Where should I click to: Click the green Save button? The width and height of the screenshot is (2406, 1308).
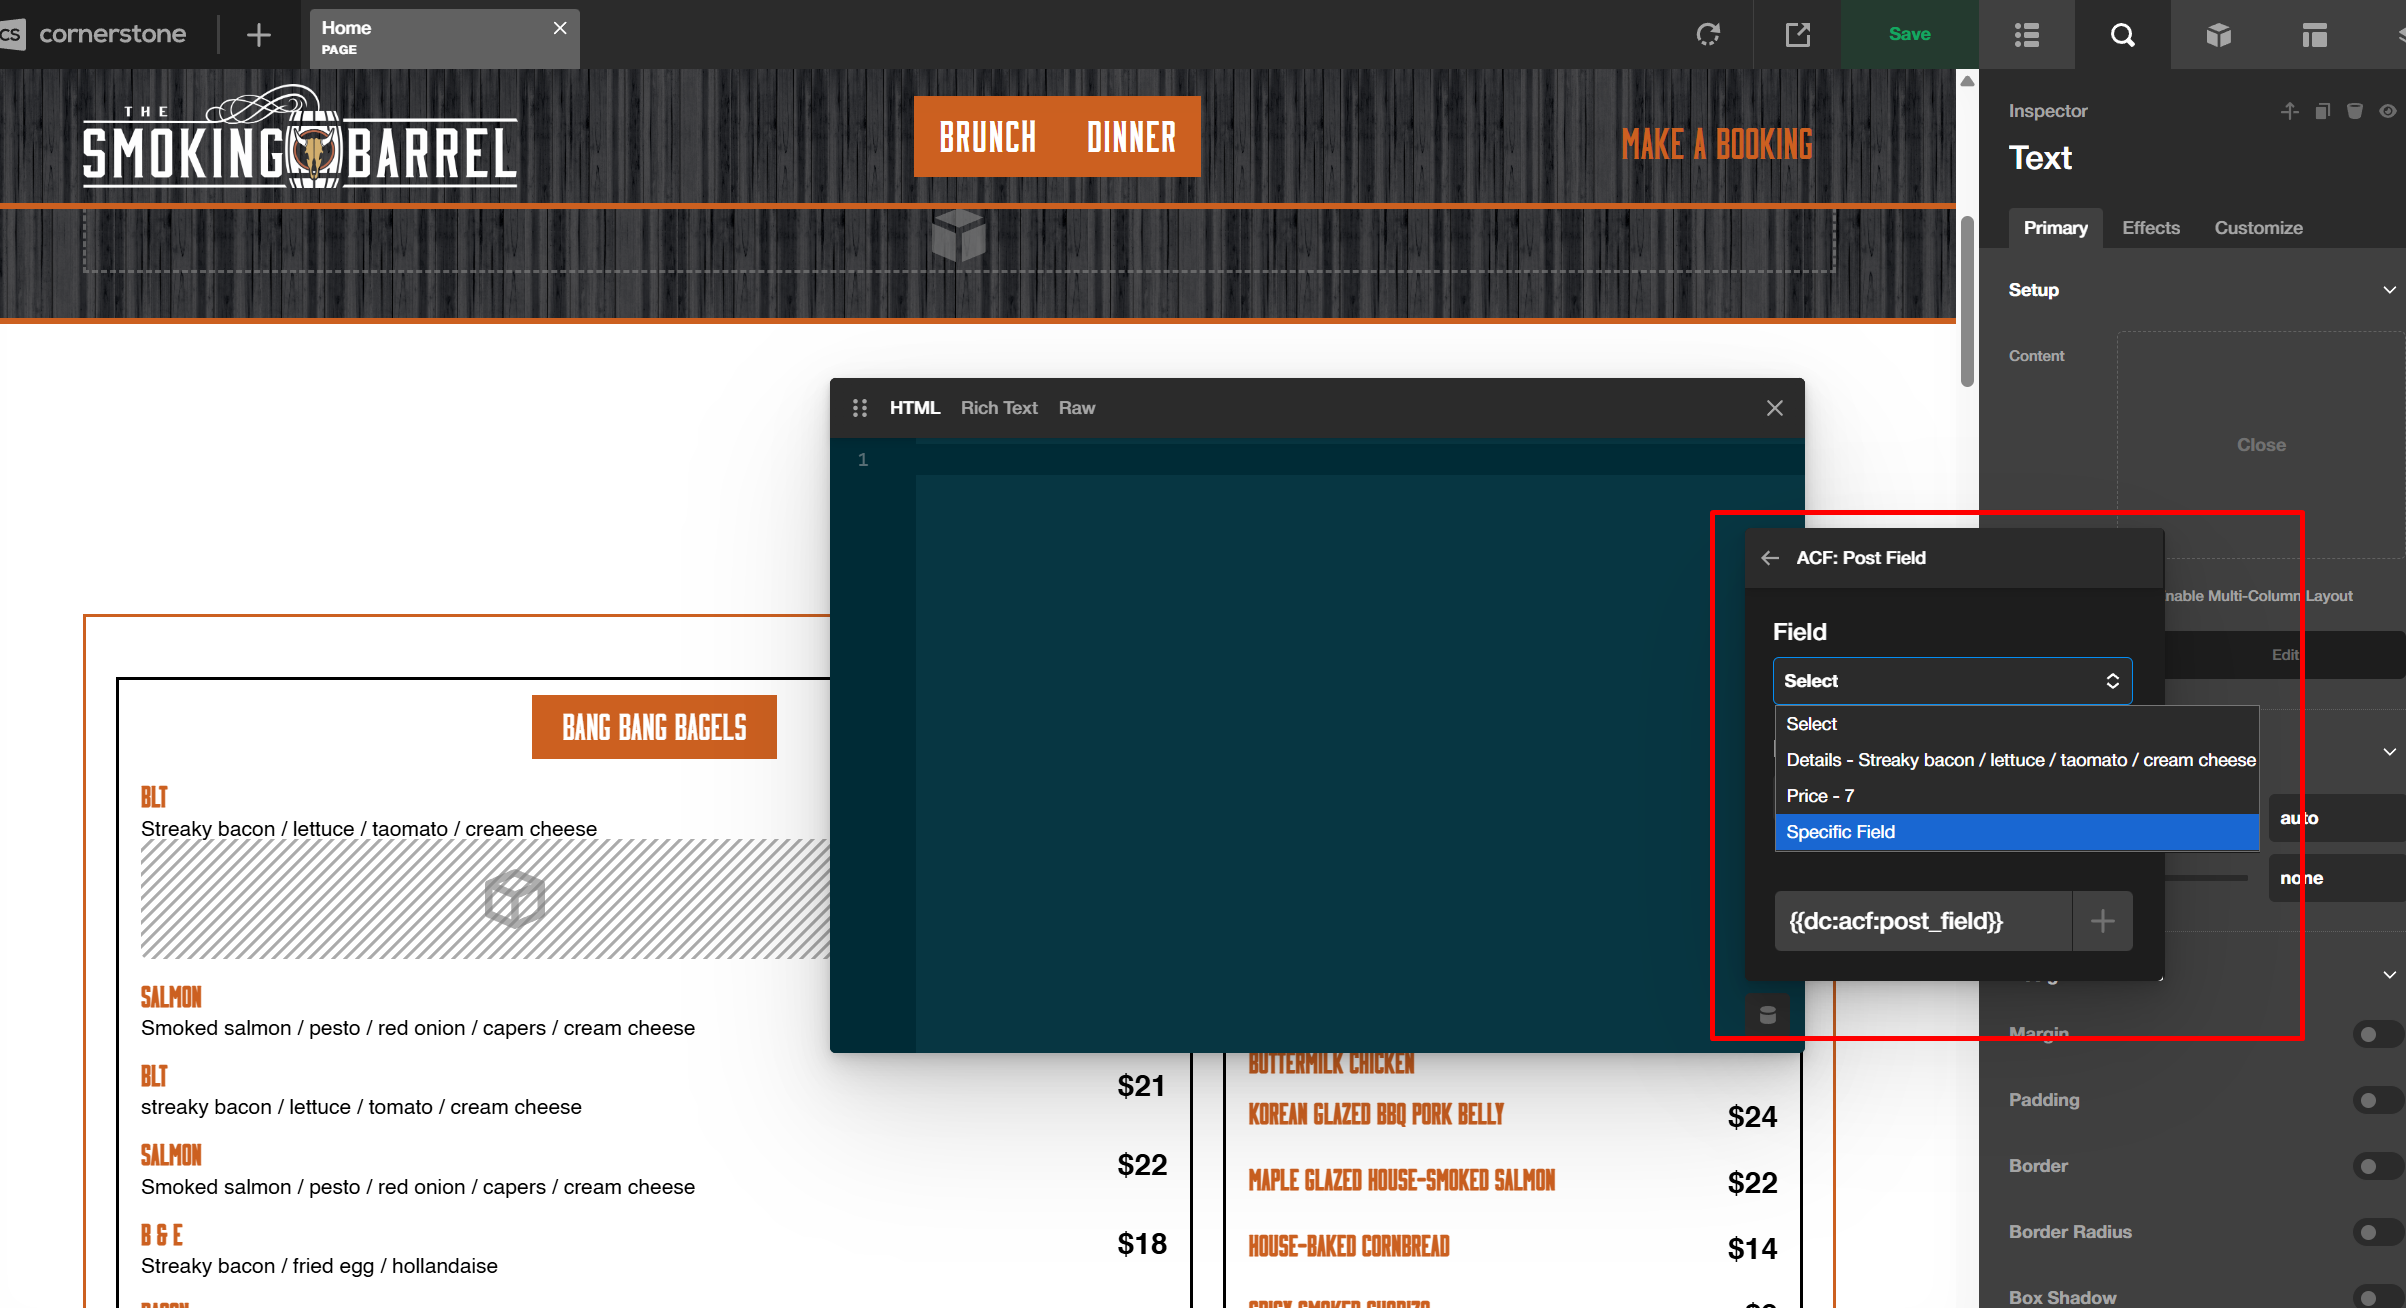click(x=1908, y=35)
